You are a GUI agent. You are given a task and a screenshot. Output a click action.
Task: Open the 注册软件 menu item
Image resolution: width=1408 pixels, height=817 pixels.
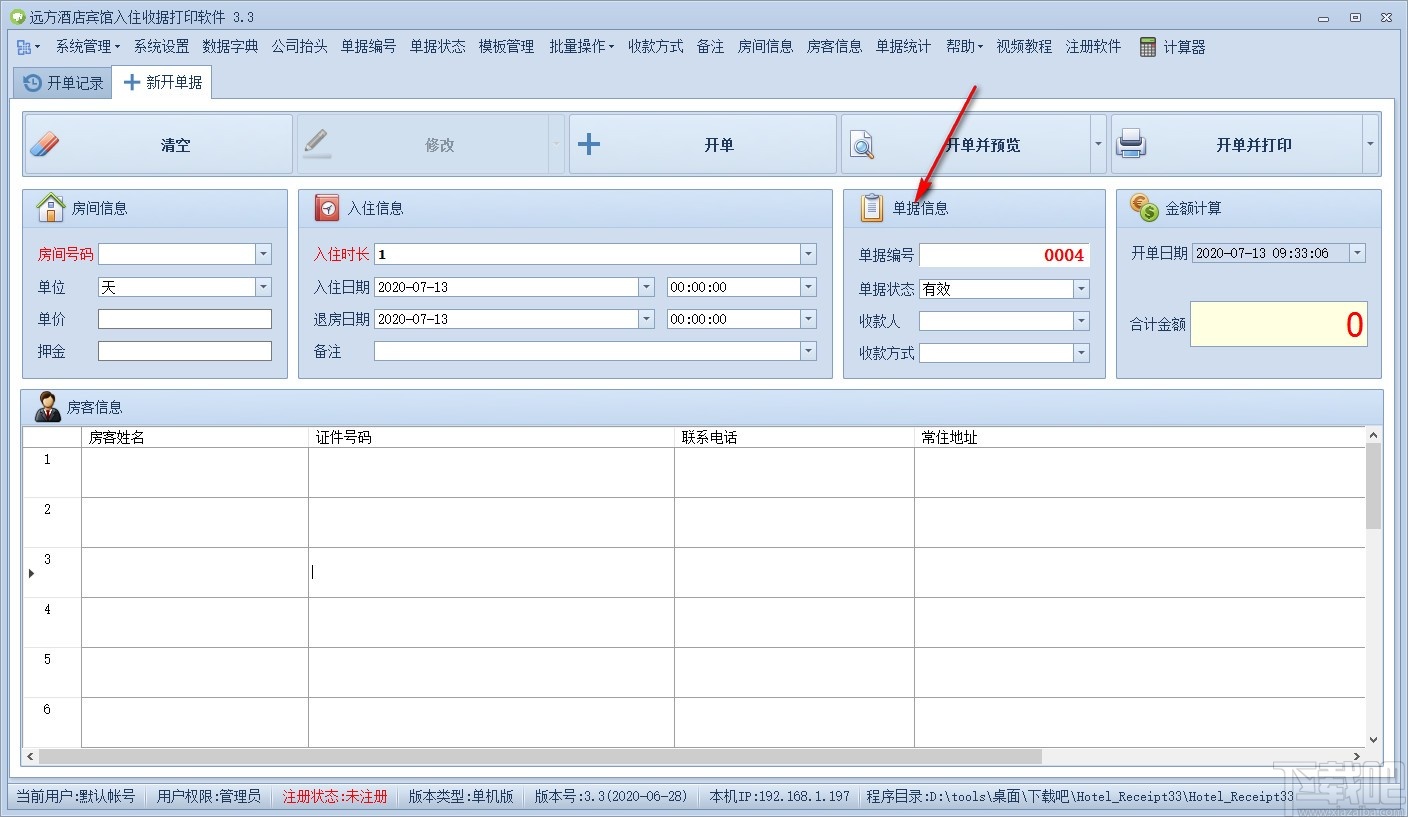coord(1094,47)
